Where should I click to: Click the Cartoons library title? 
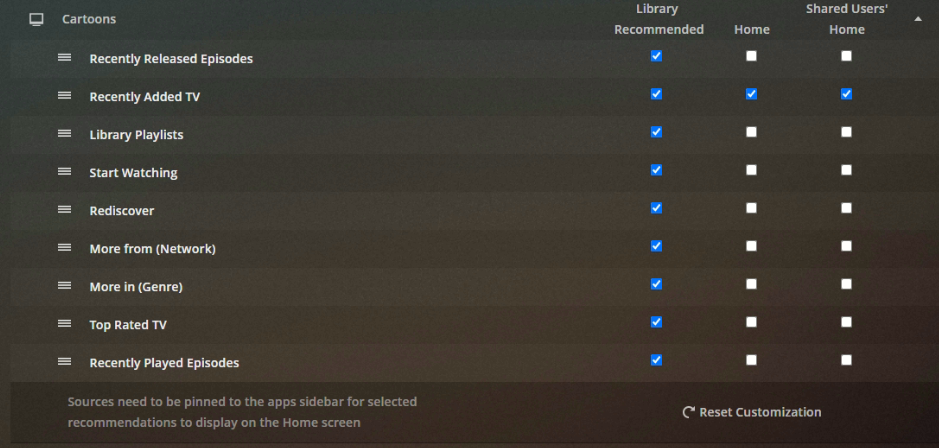[89, 19]
